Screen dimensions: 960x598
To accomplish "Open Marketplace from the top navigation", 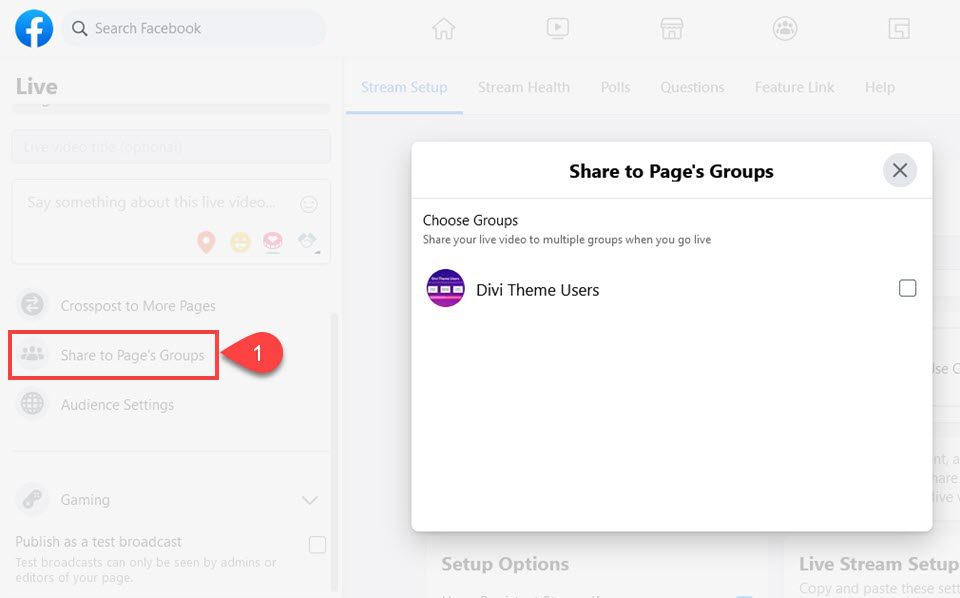I will (x=671, y=28).
